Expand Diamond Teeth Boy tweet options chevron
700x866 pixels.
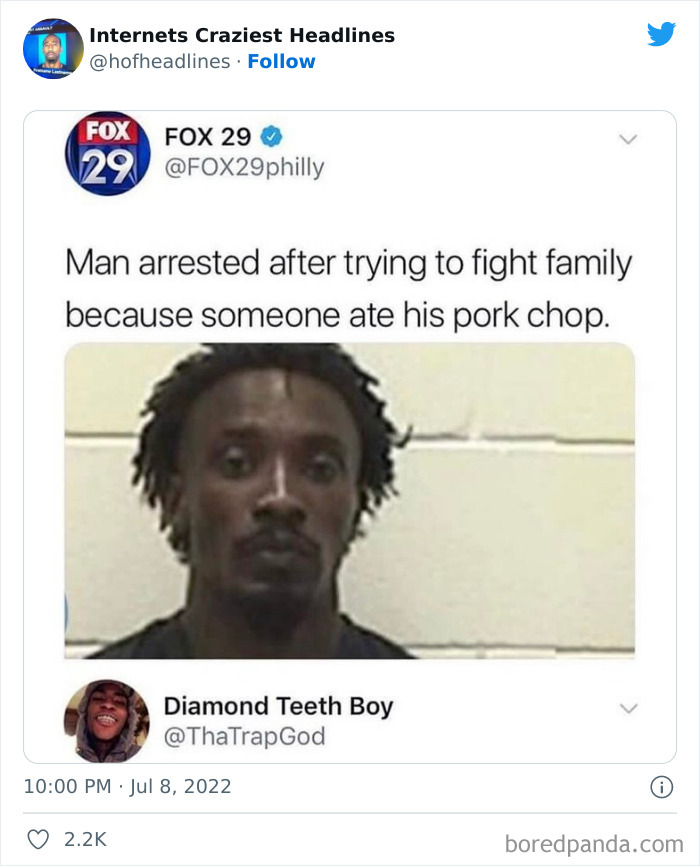628,708
